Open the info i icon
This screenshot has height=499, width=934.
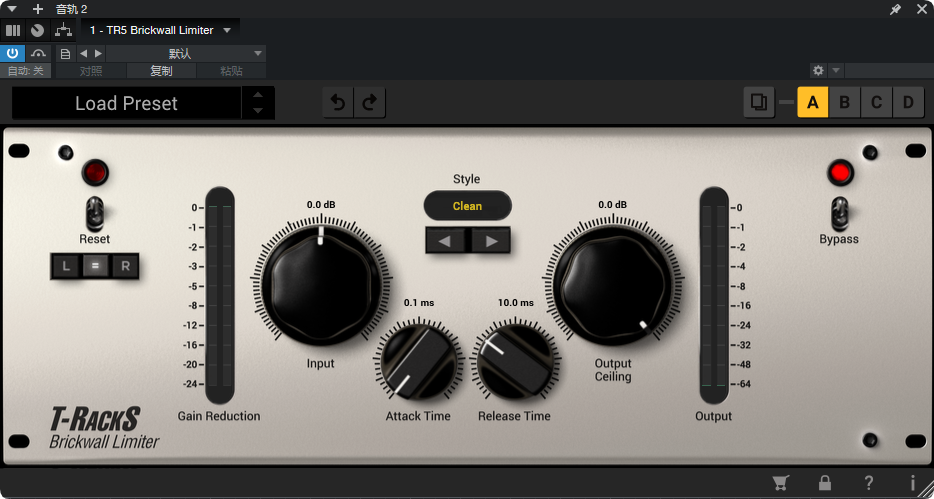[913, 483]
